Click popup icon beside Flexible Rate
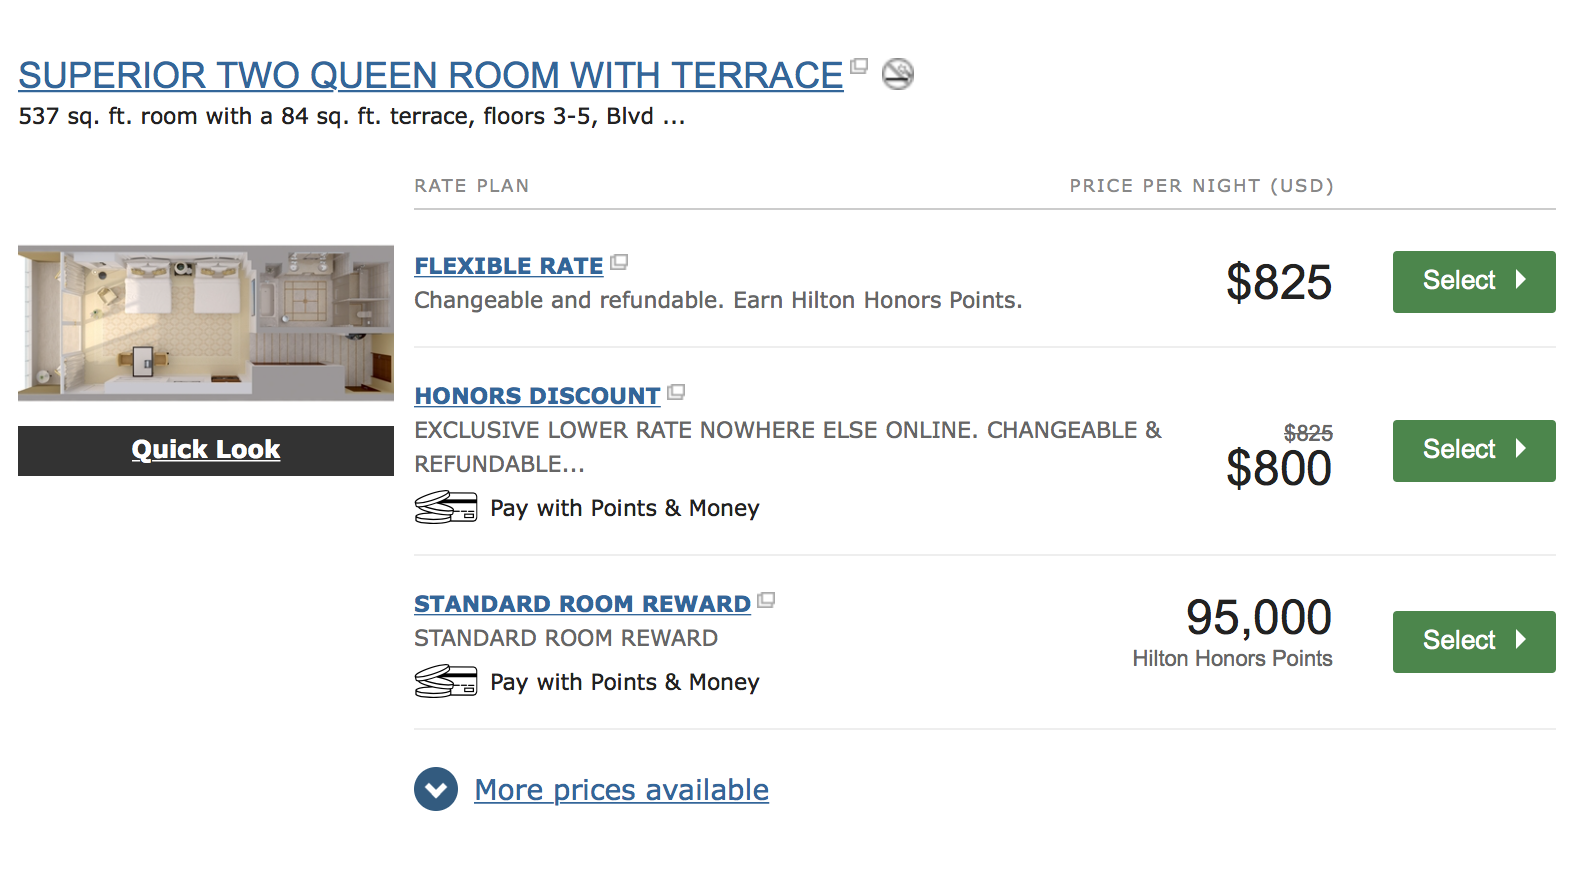Viewport: 1570px width, 880px height. (x=619, y=262)
